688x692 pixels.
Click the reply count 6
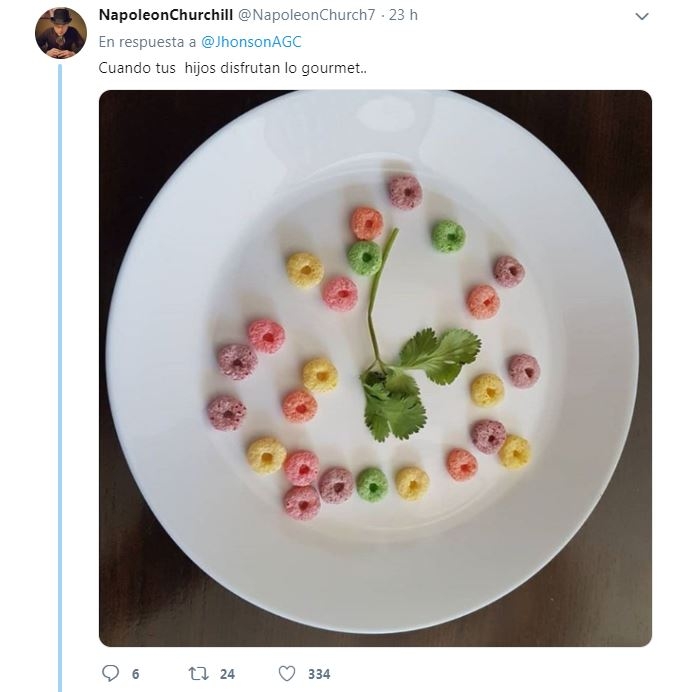click(135, 674)
